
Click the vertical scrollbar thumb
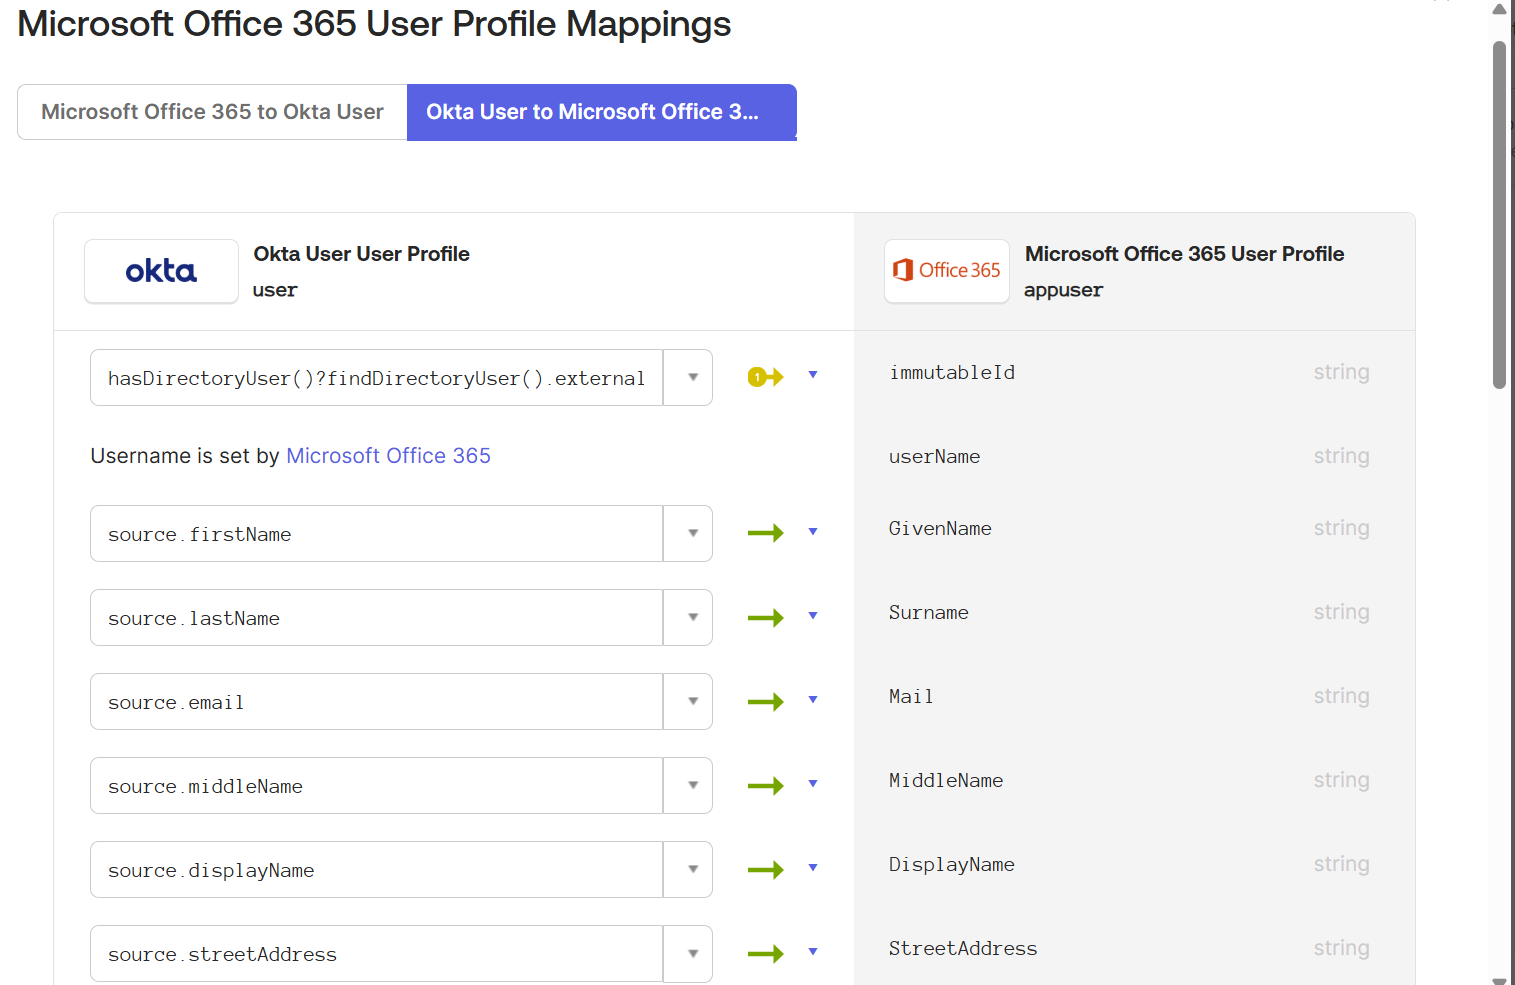1499,214
